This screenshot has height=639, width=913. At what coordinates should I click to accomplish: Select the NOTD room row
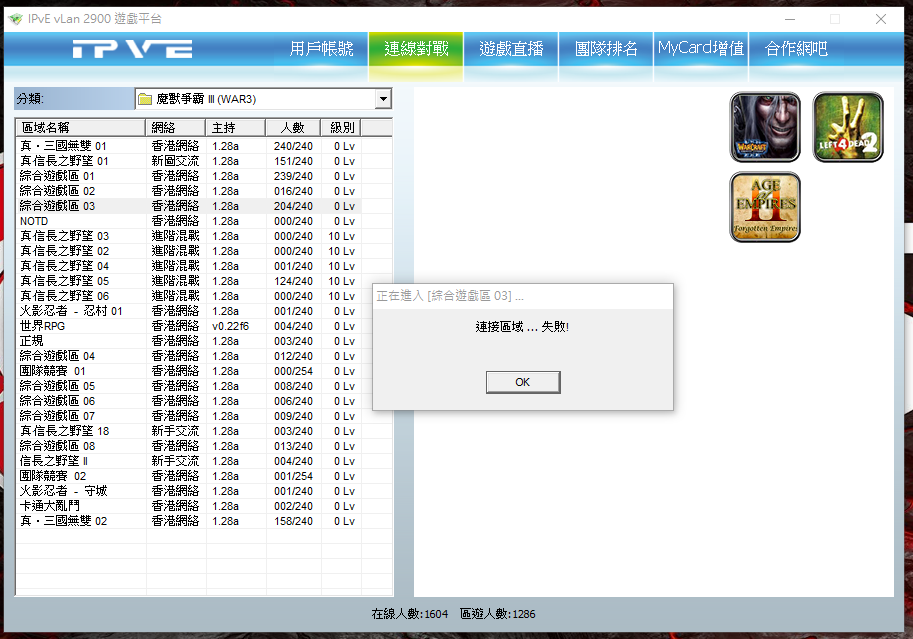click(x=189, y=221)
